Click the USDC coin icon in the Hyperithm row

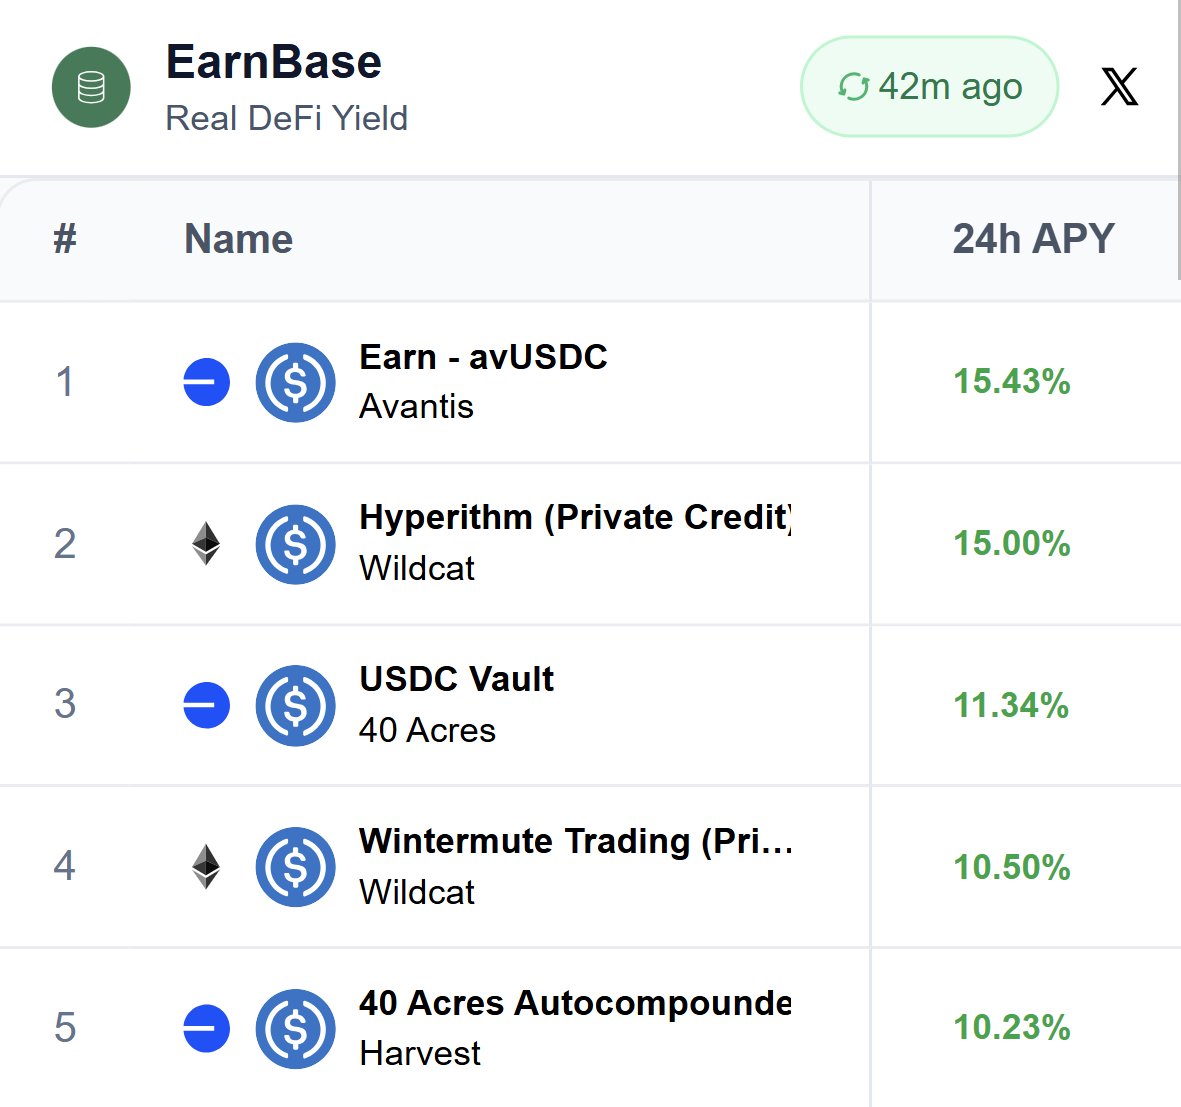(x=295, y=544)
